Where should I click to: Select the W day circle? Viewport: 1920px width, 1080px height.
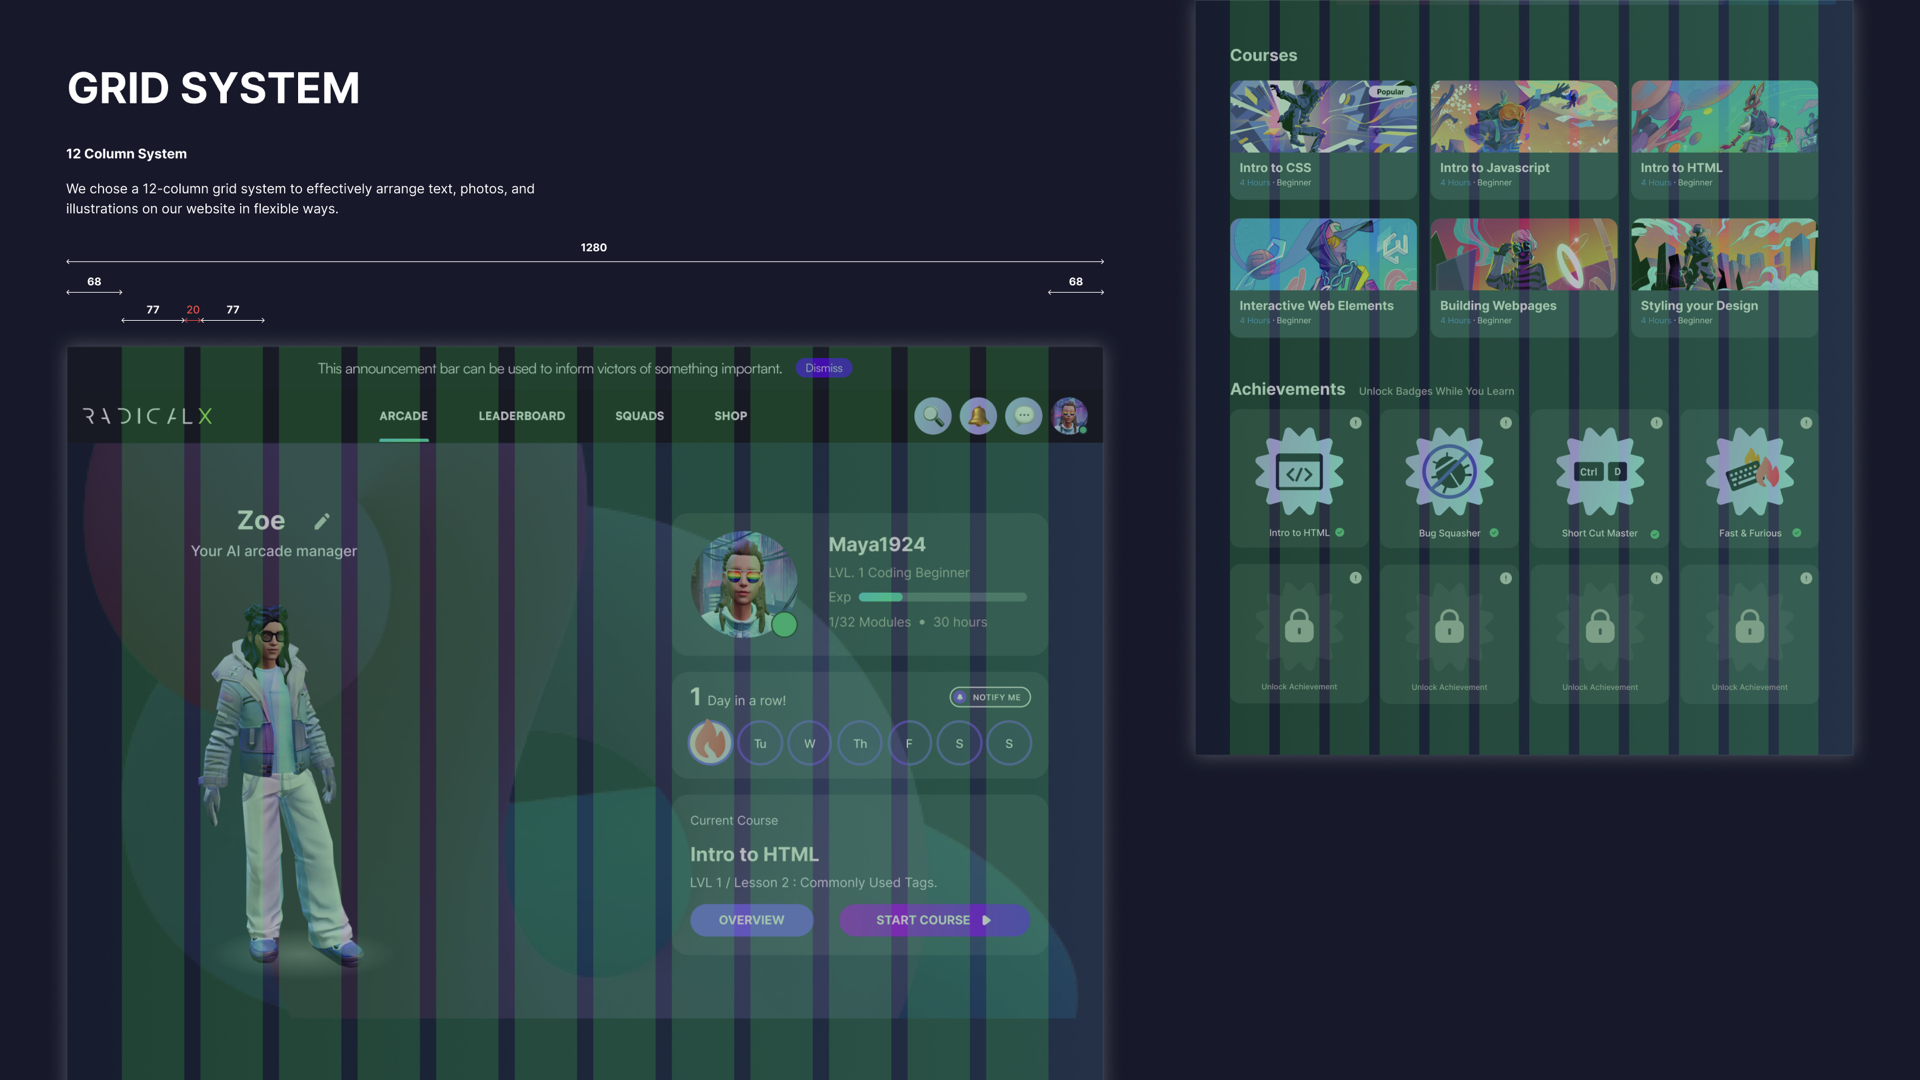pos(810,743)
